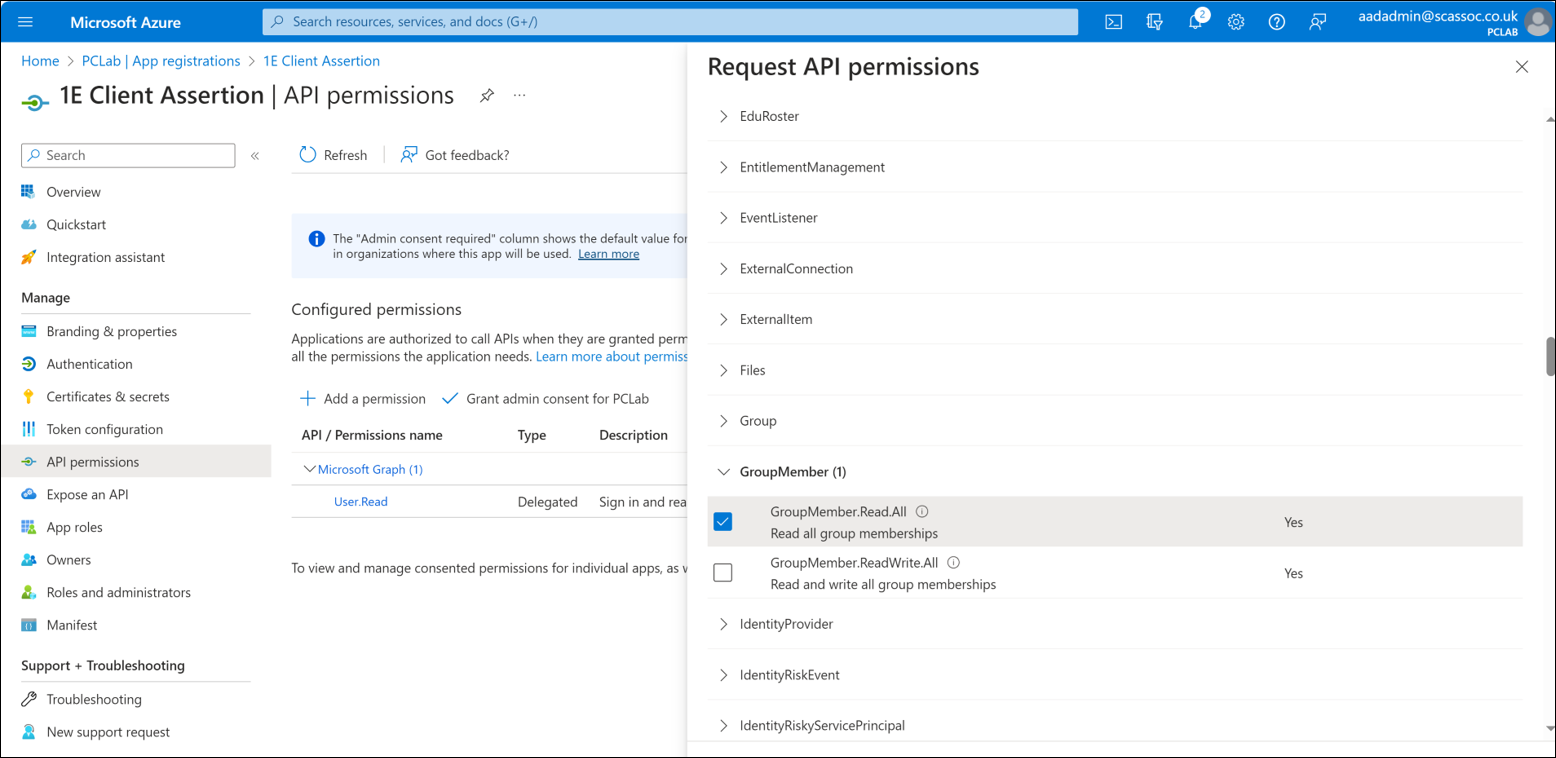
Task: Check the GroupMember.ReadWrite.All checkbox
Action: tap(723, 573)
